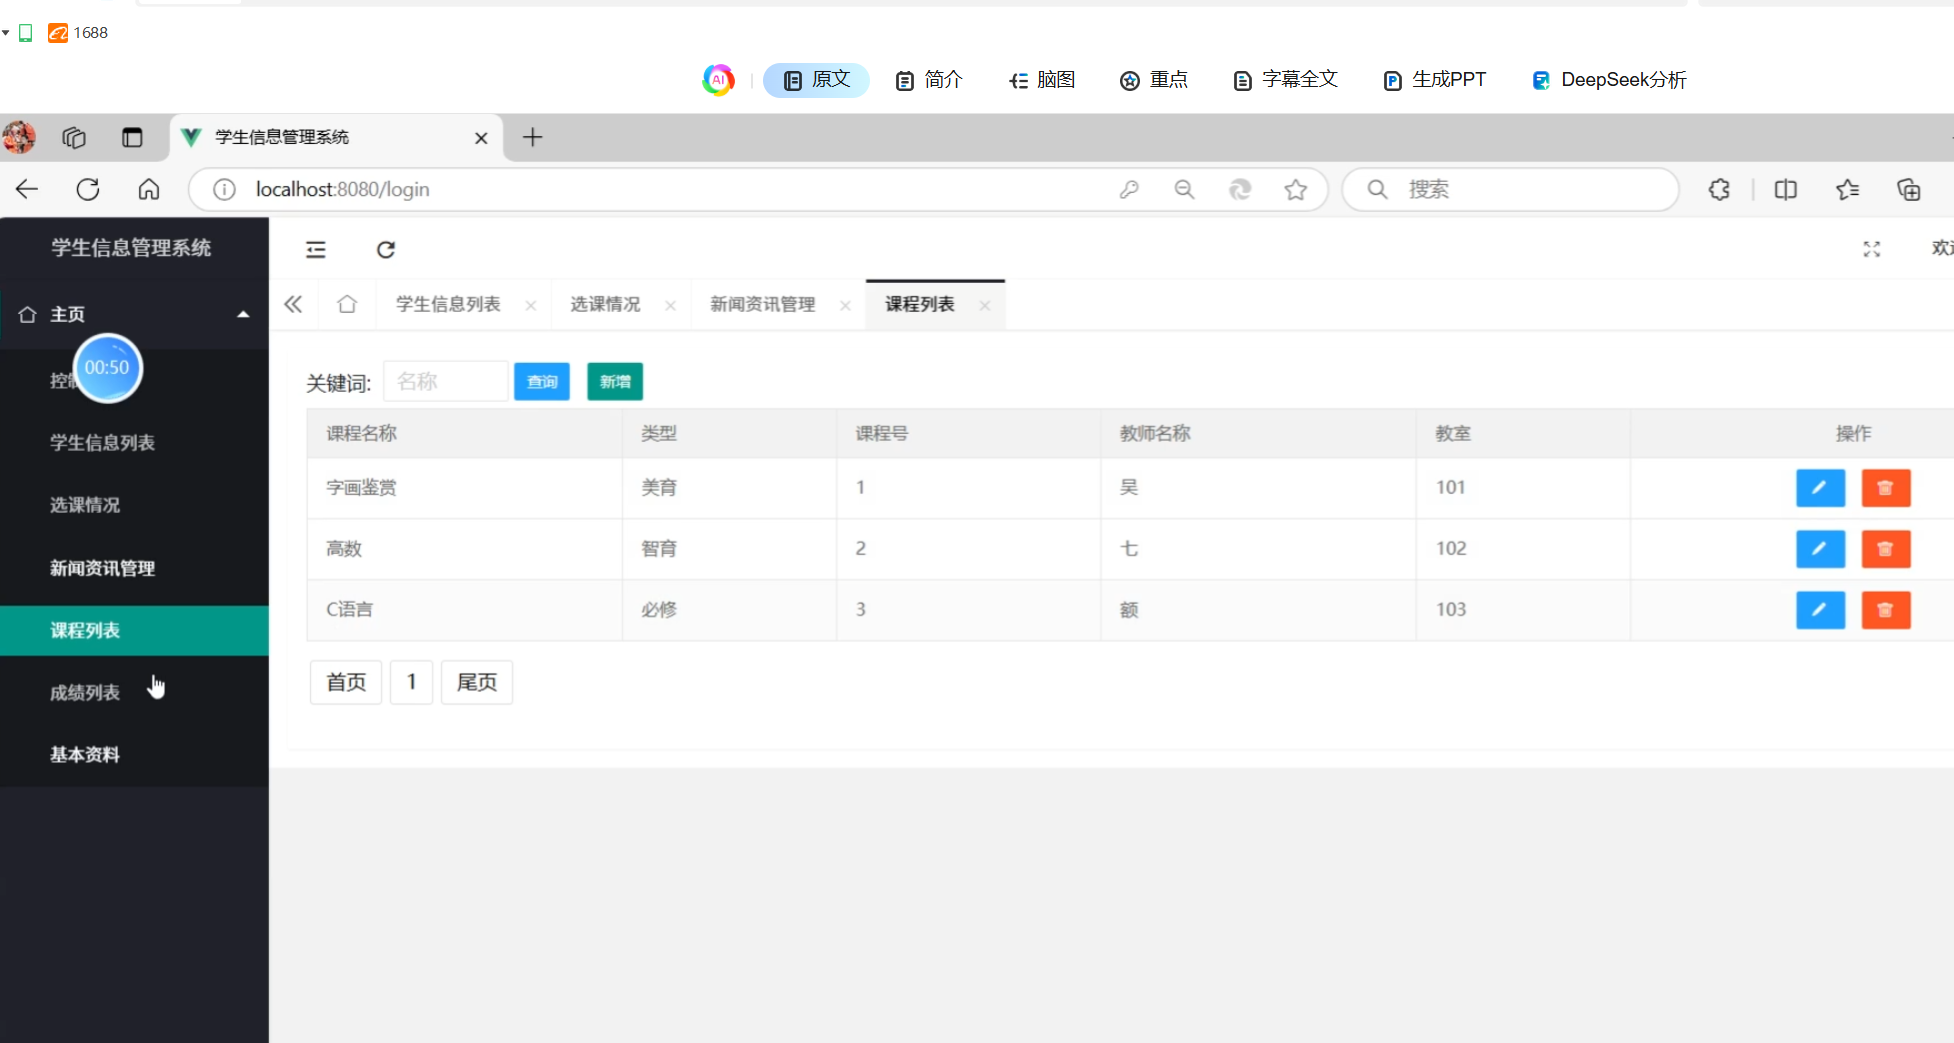
Task: Open browser extensions puzzle icon
Action: 1719,190
